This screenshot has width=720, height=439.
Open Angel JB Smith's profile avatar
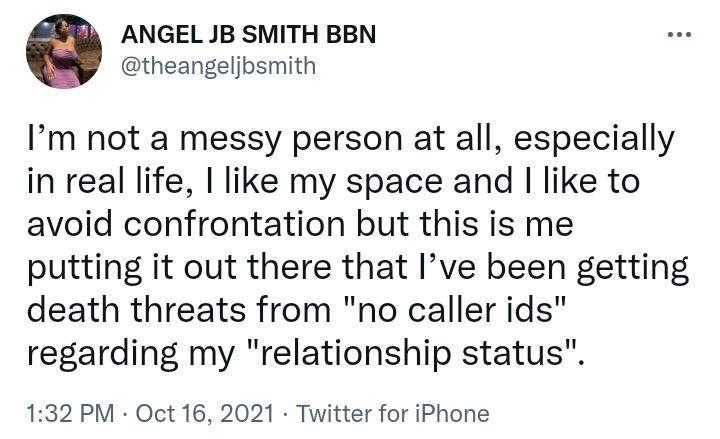(x=64, y=51)
